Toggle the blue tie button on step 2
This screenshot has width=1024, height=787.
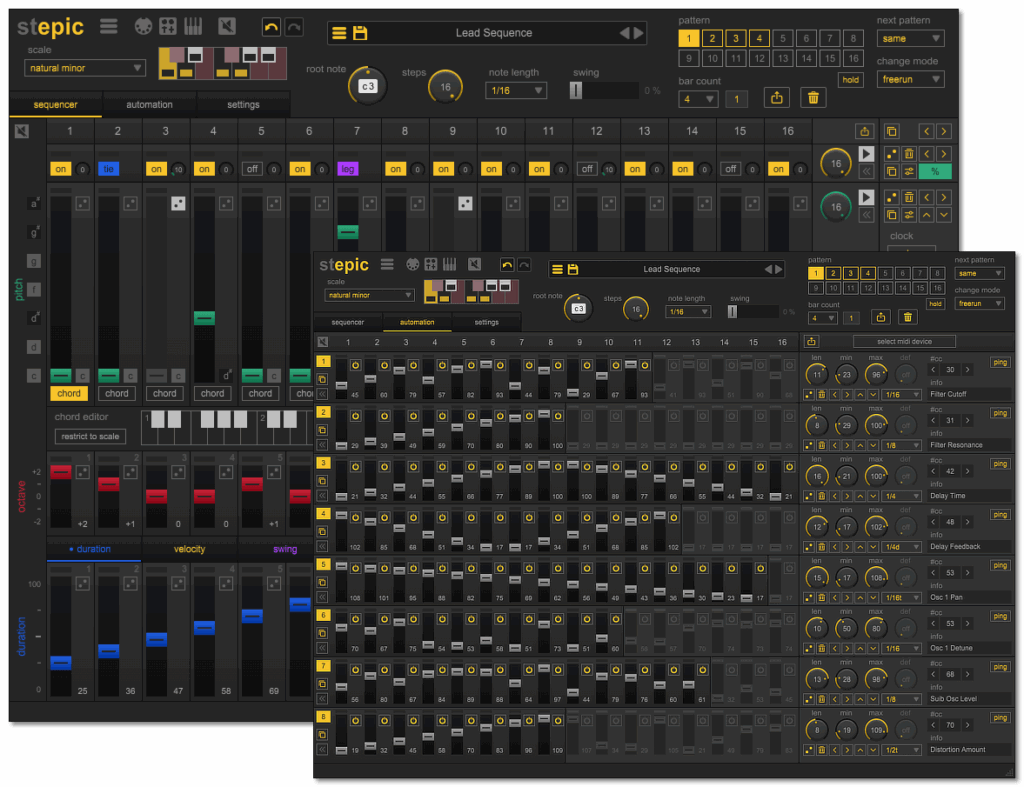[x=109, y=169]
